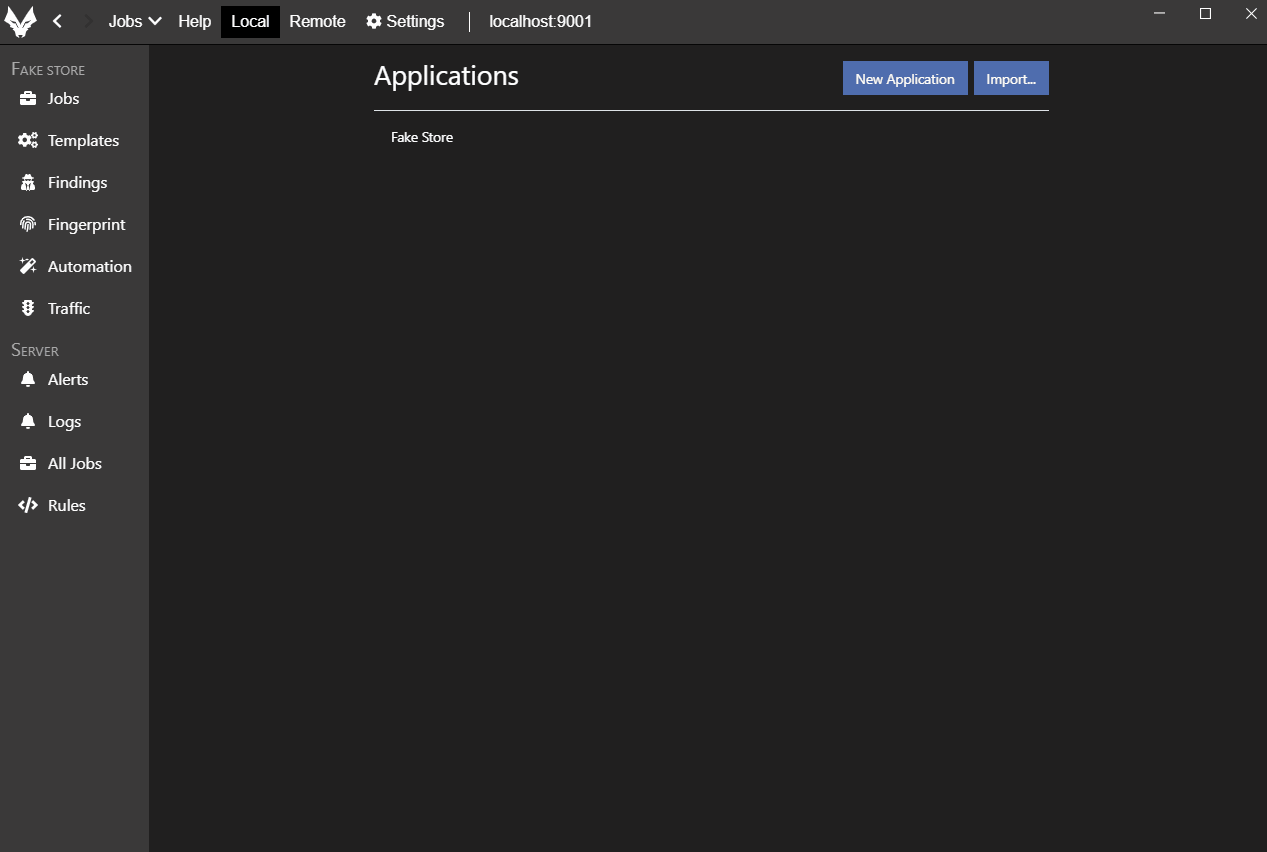This screenshot has width=1267, height=852.
Task: Click the Import... button
Action: [x=1010, y=79]
